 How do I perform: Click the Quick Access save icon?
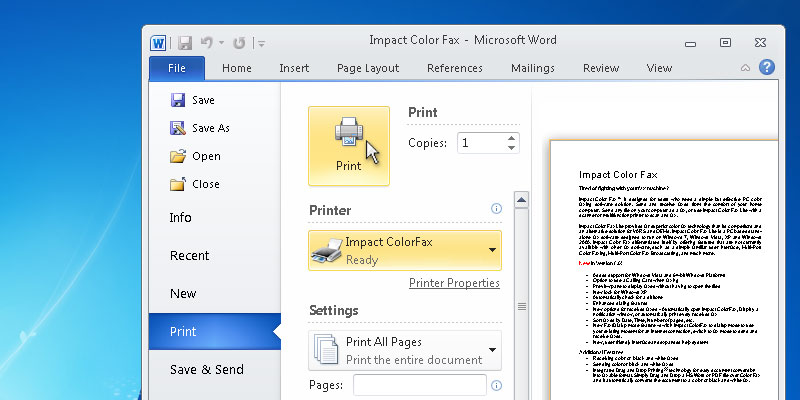[184, 42]
